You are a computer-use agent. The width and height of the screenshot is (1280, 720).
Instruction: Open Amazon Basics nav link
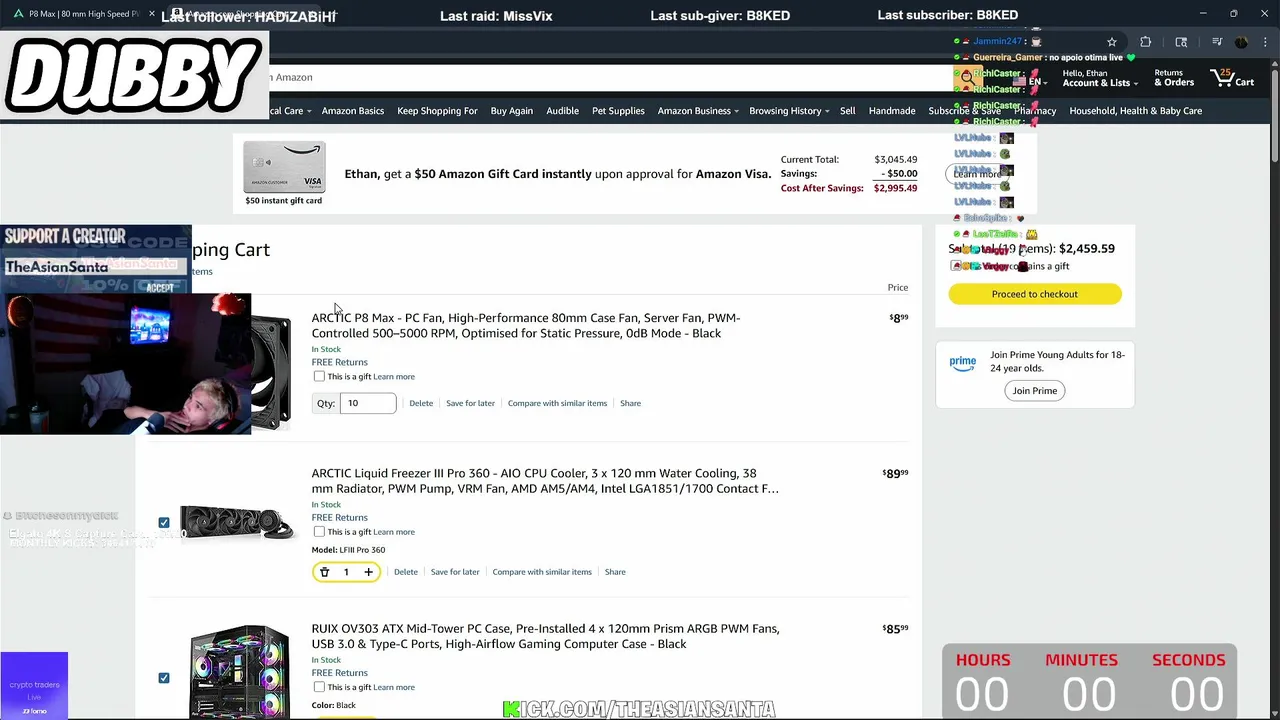click(x=353, y=111)
